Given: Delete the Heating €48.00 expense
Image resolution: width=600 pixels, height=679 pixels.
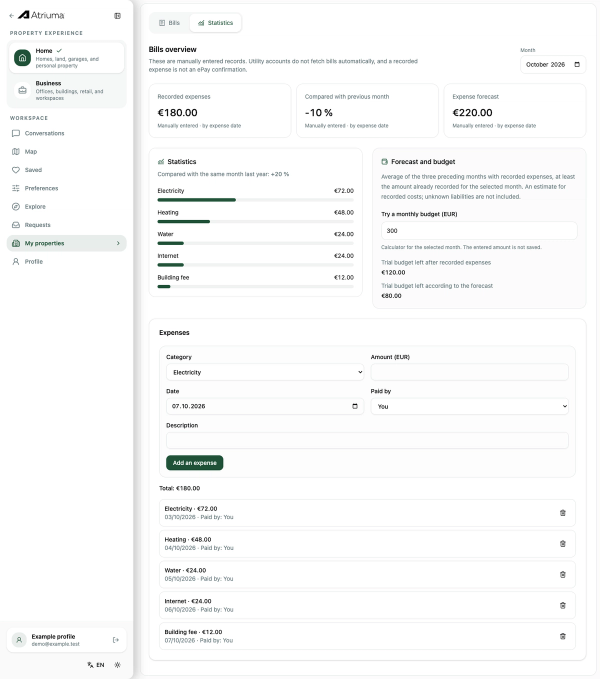Looking at the screenshot, I should (x=563, y=543).
